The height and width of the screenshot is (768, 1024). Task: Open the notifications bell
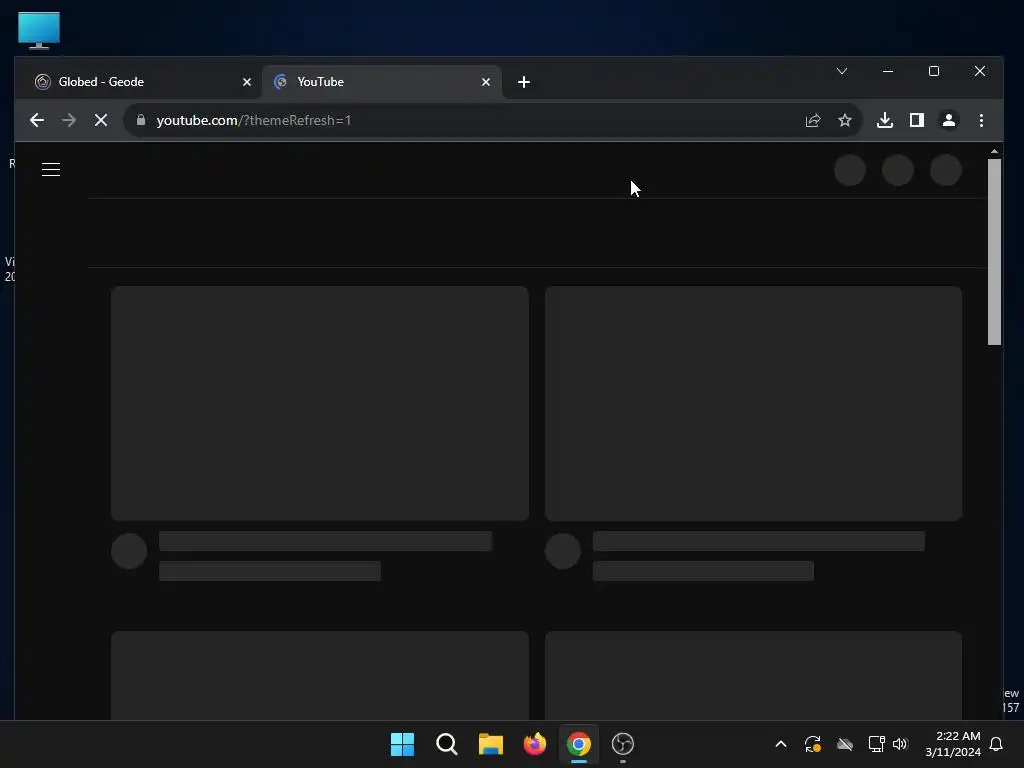pos(997,744)
